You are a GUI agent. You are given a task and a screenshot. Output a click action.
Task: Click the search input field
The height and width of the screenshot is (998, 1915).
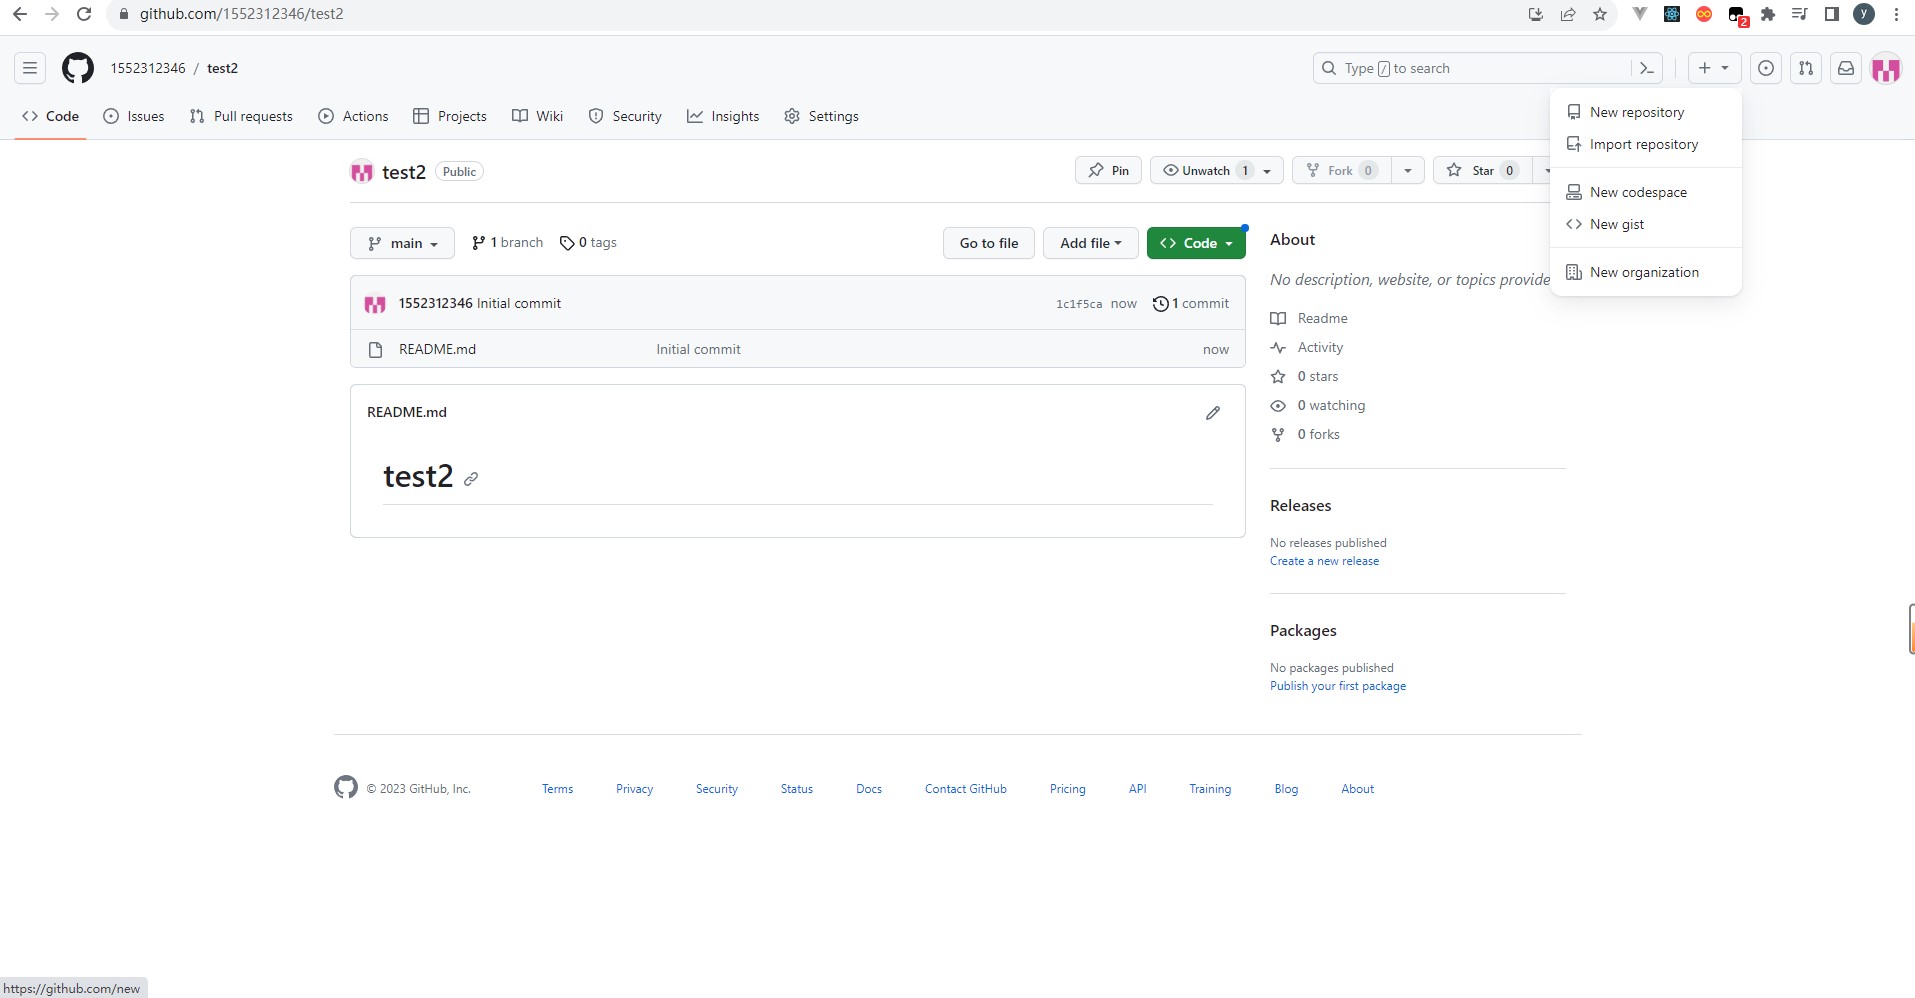click(x=1480, y=68)
